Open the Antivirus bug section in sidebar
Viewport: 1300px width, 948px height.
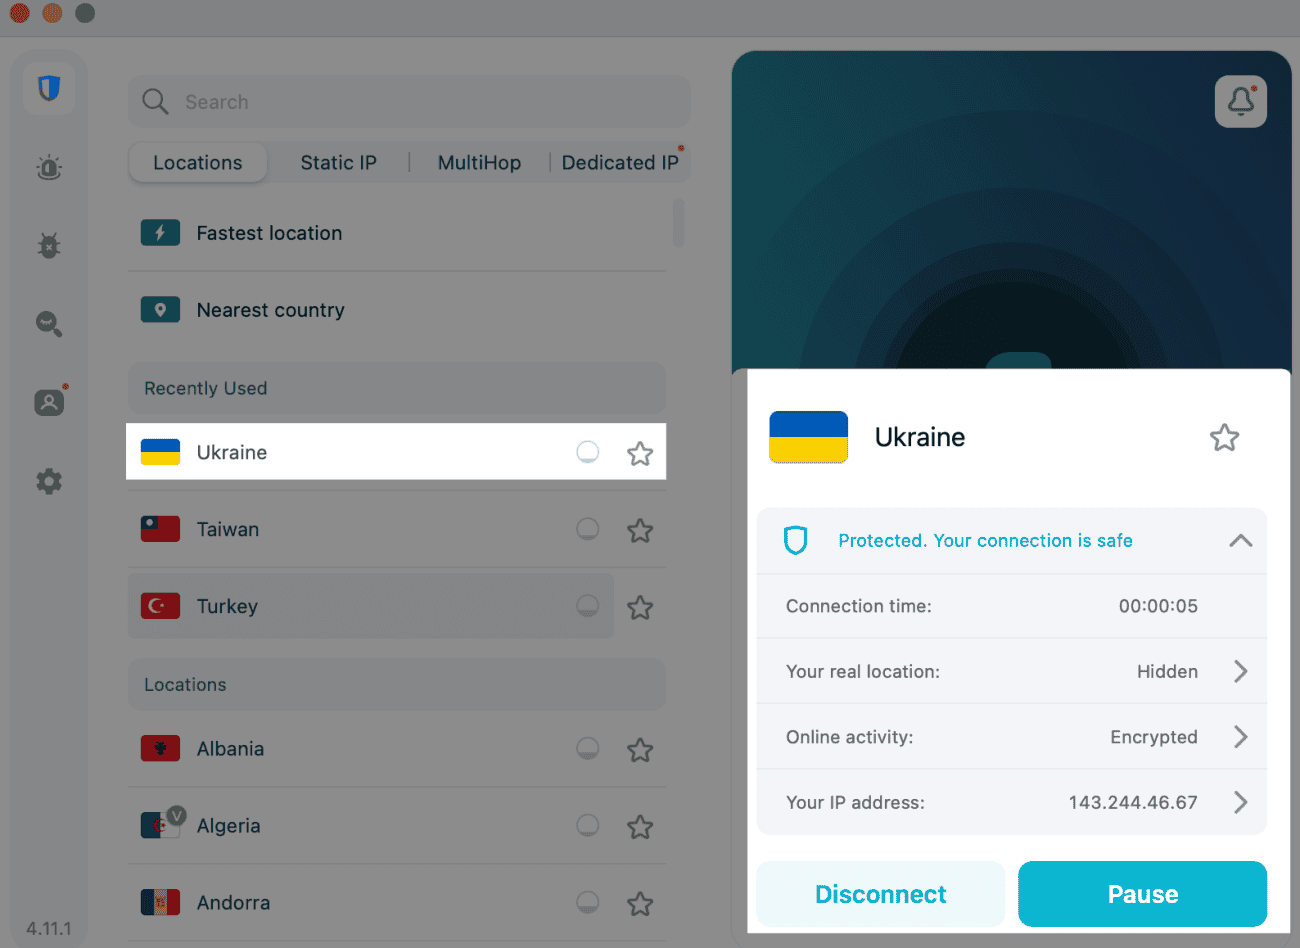point(49,245)
